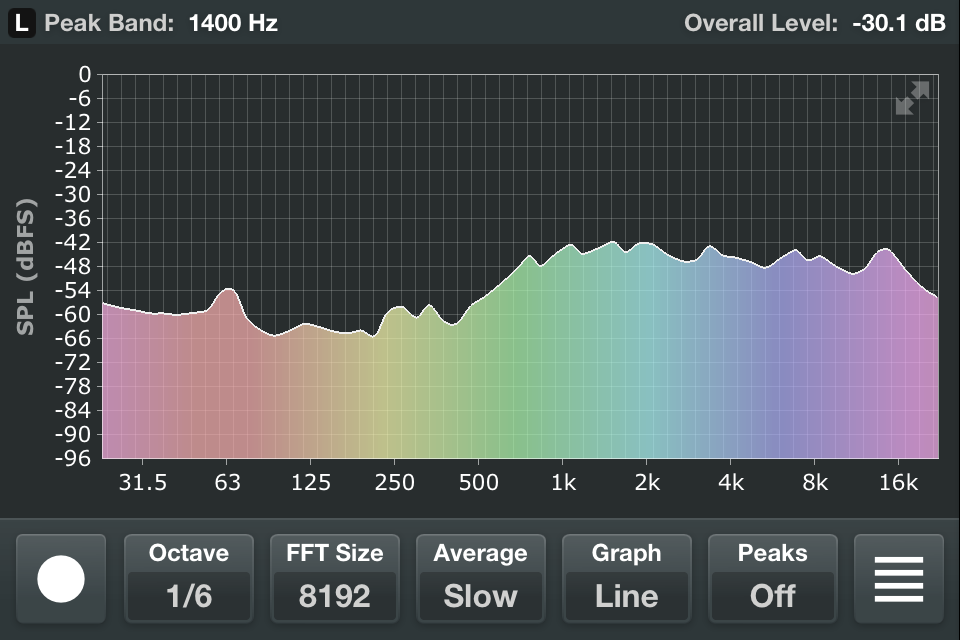Click the 16k frequency axis label
Screen dimensions: 960x640
pyautogui.click(x=898, y=483)
